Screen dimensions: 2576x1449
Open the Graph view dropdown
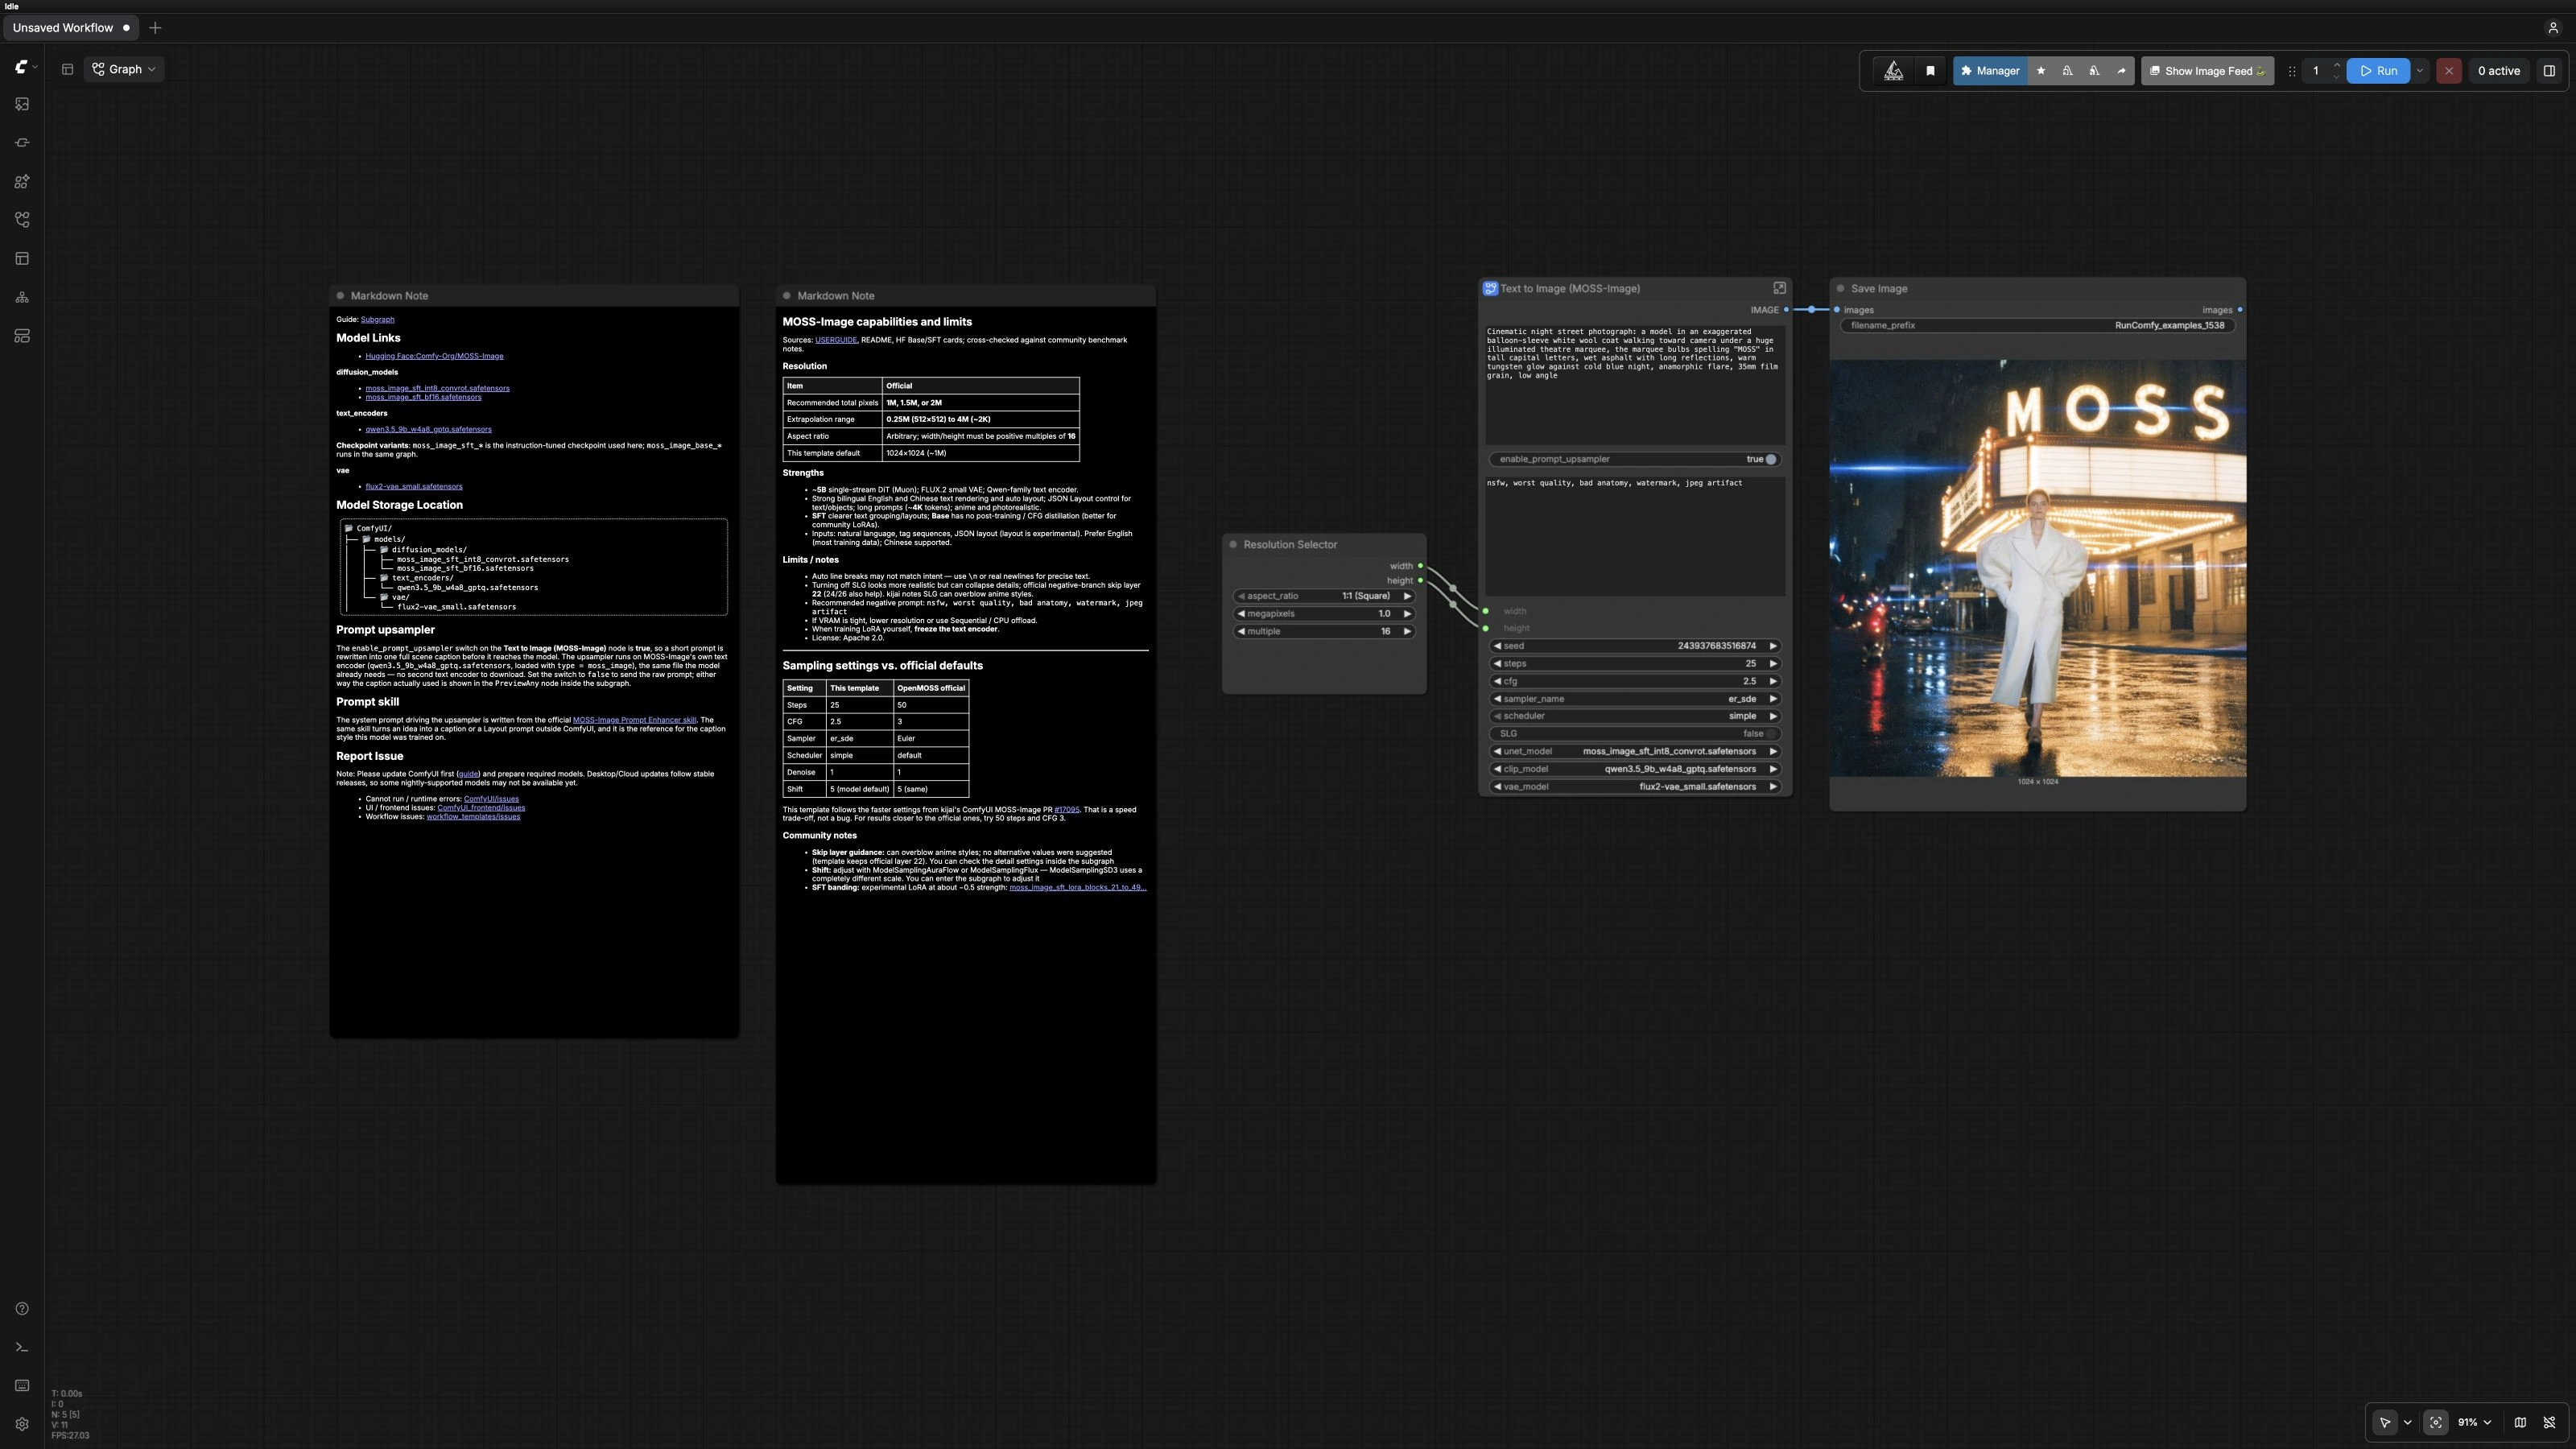[124, 69]
